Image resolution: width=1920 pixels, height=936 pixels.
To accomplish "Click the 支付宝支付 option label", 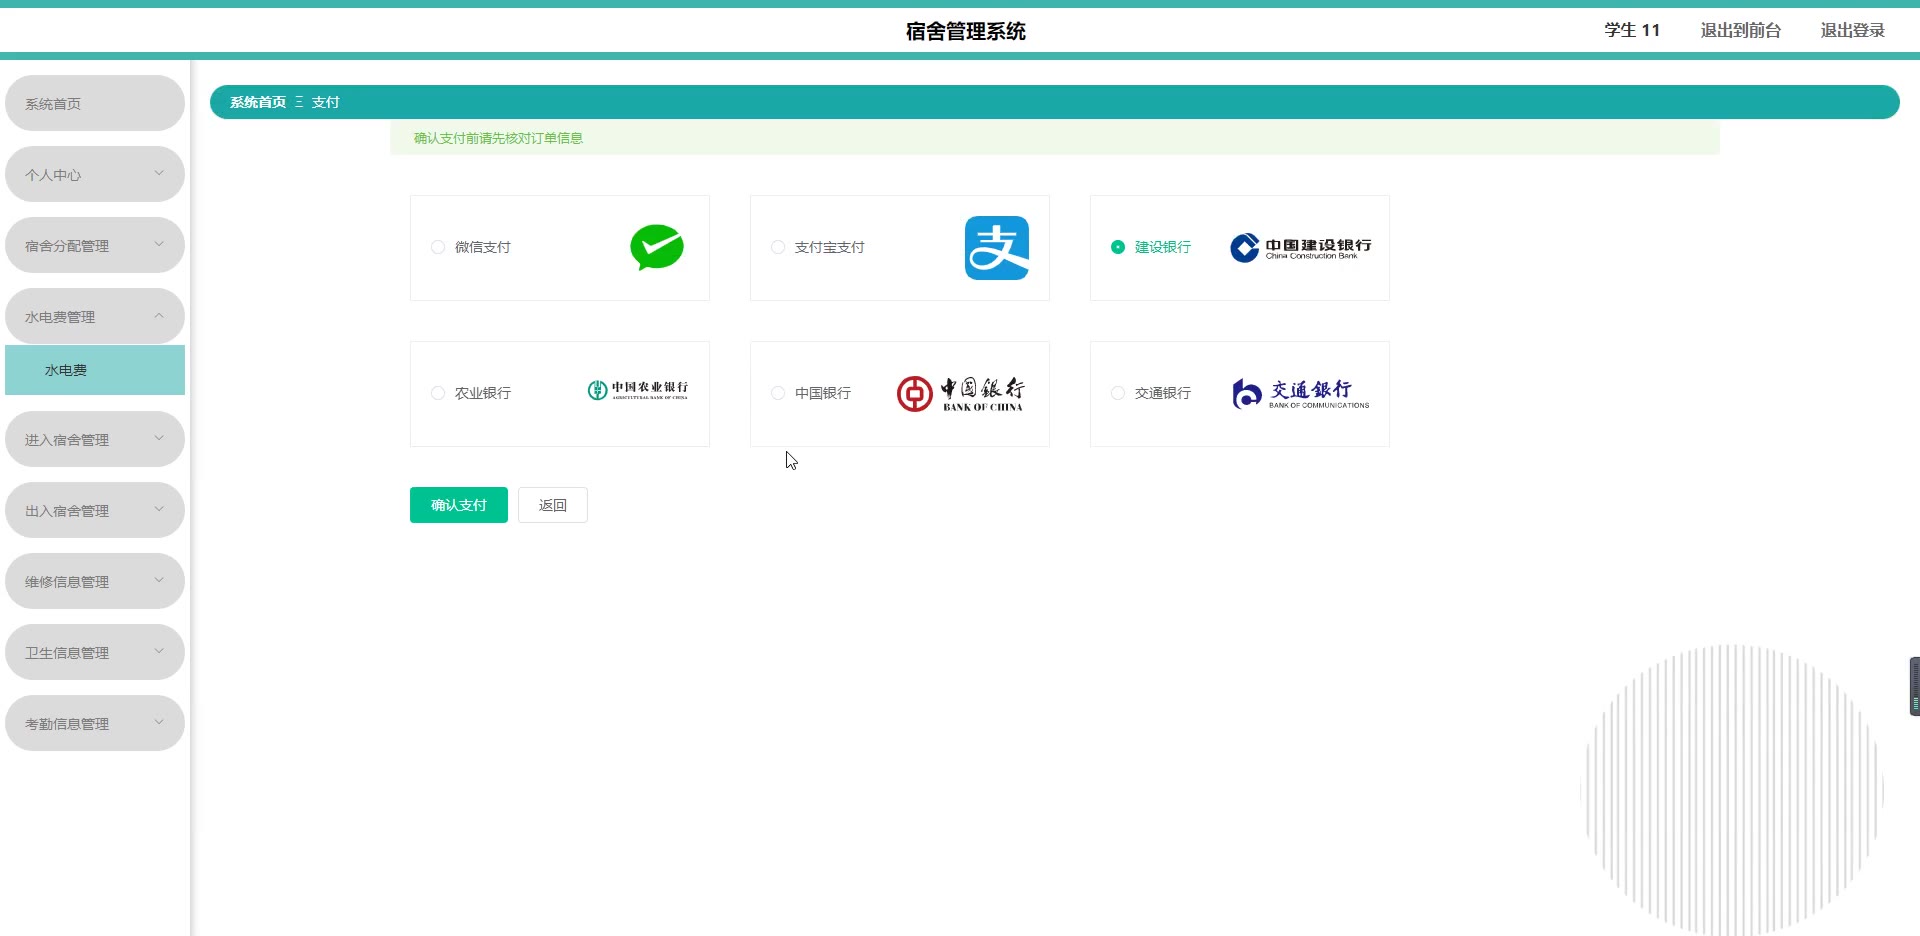I will point(830,247).
